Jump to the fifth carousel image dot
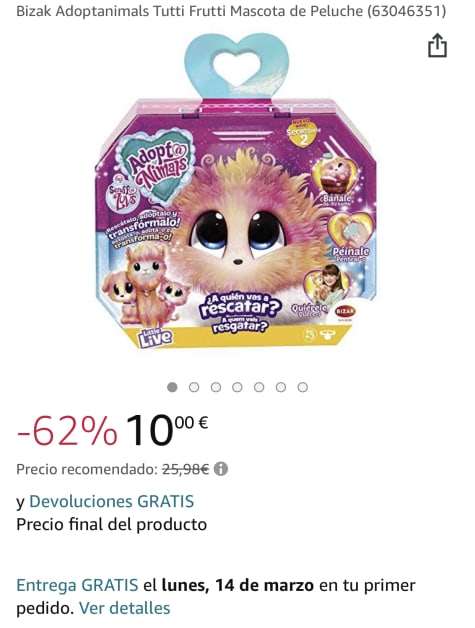 [x=259, y=387]
